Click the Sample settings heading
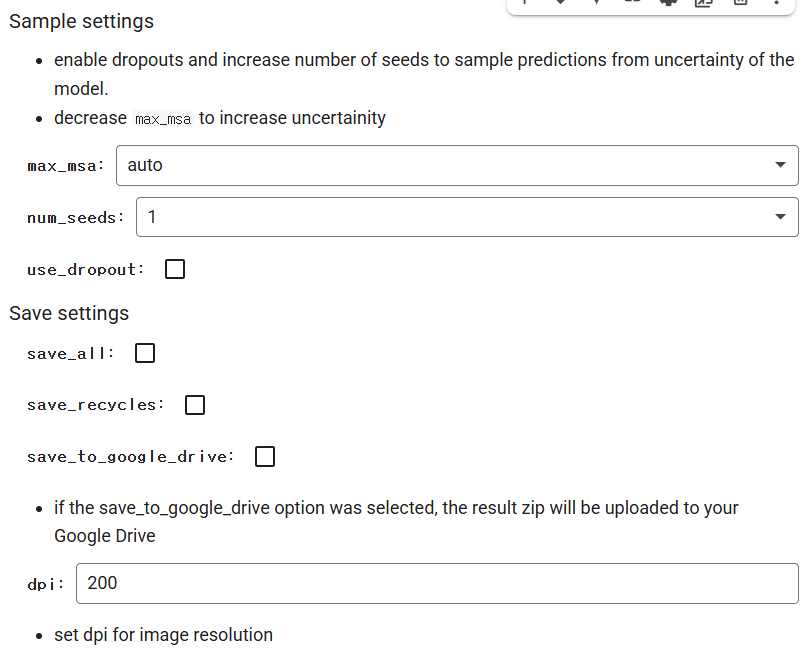805x660 pixels. pos(81,22)
